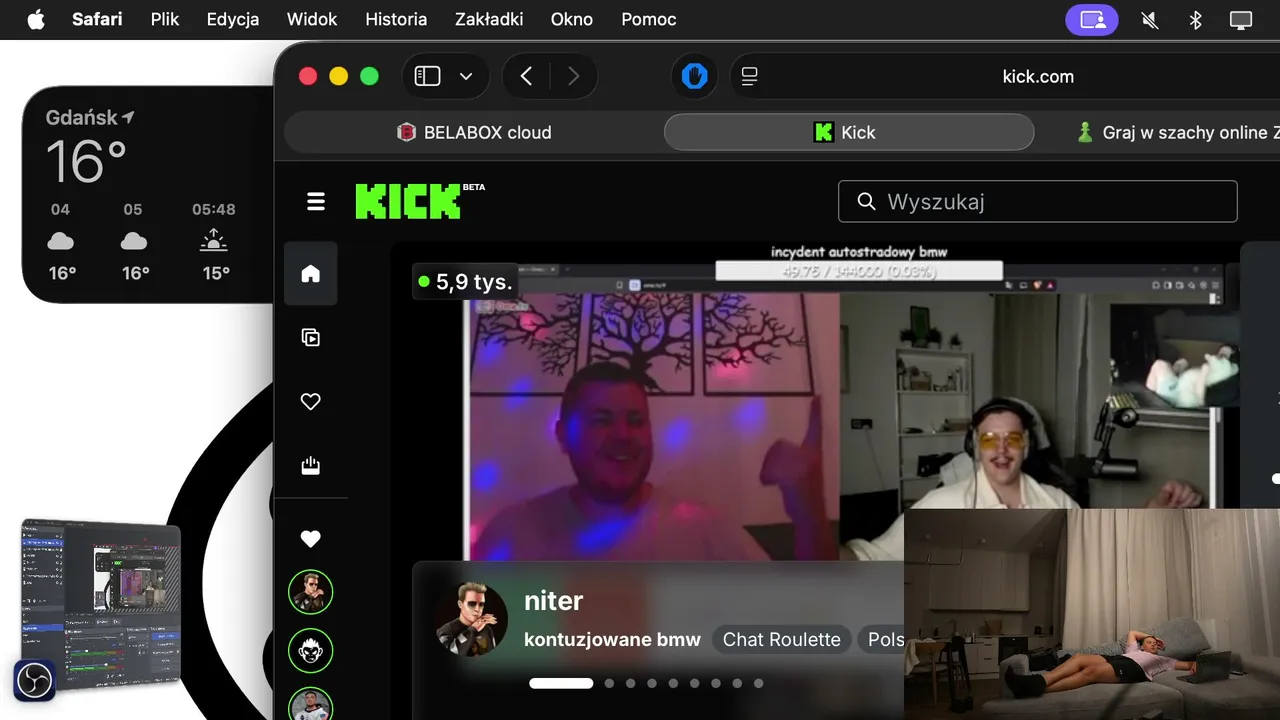This screenshot has height=720, width=1280.
Task: Open niter's profile picture on featured card
Action: tap(472, 620)
